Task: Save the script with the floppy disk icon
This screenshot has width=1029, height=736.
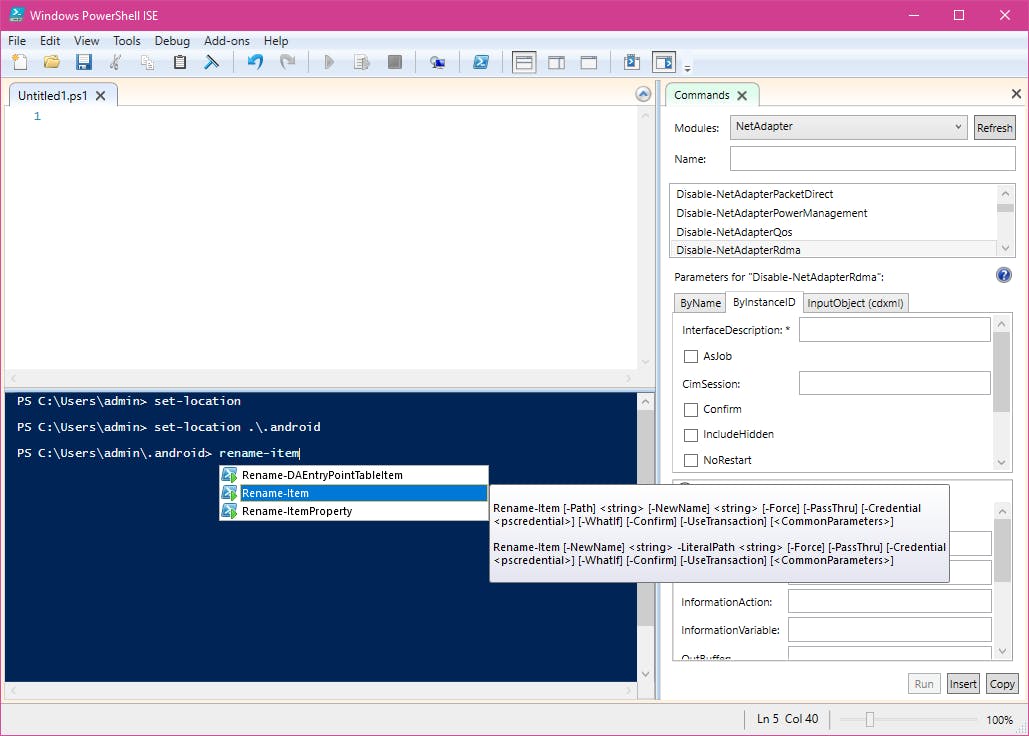Action: point(84,62)
